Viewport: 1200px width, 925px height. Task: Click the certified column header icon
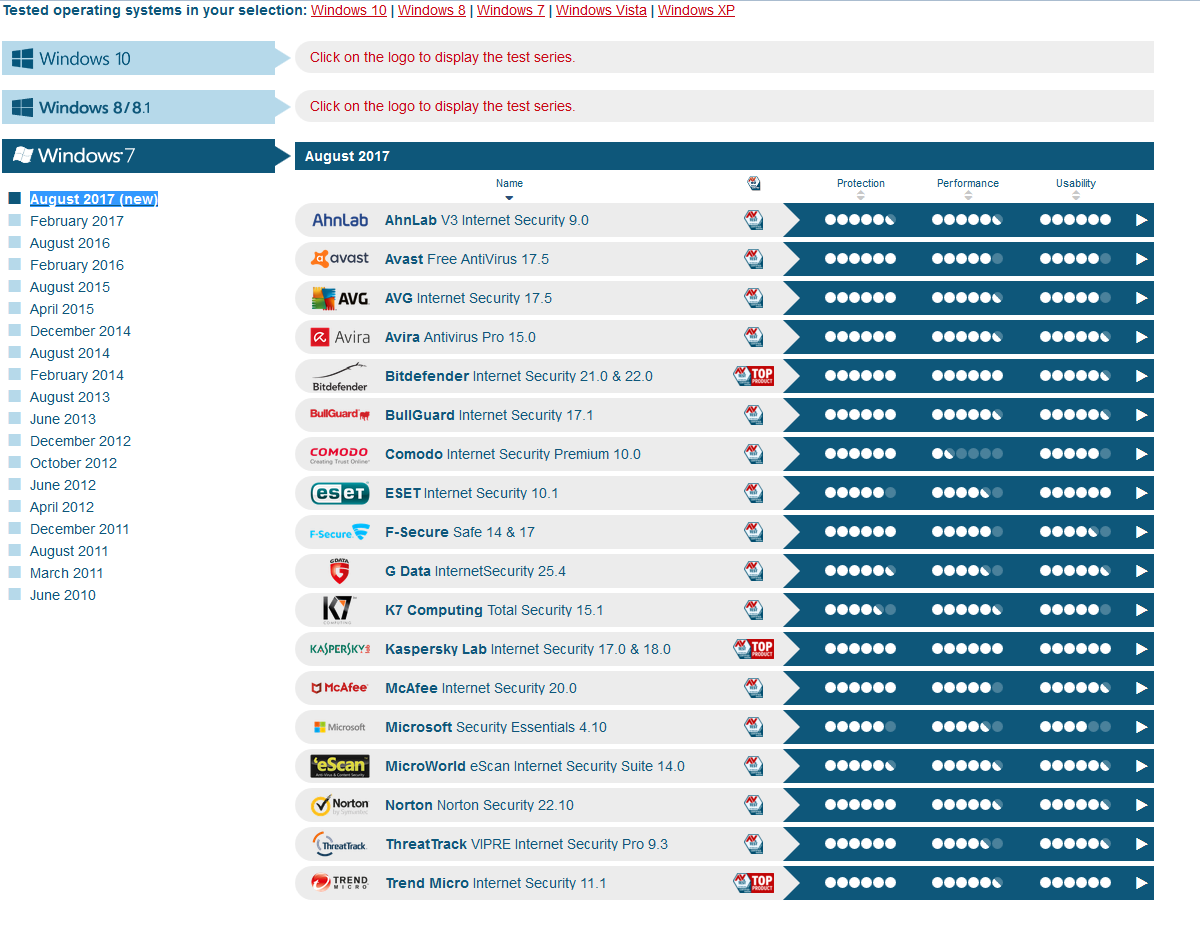754,183
